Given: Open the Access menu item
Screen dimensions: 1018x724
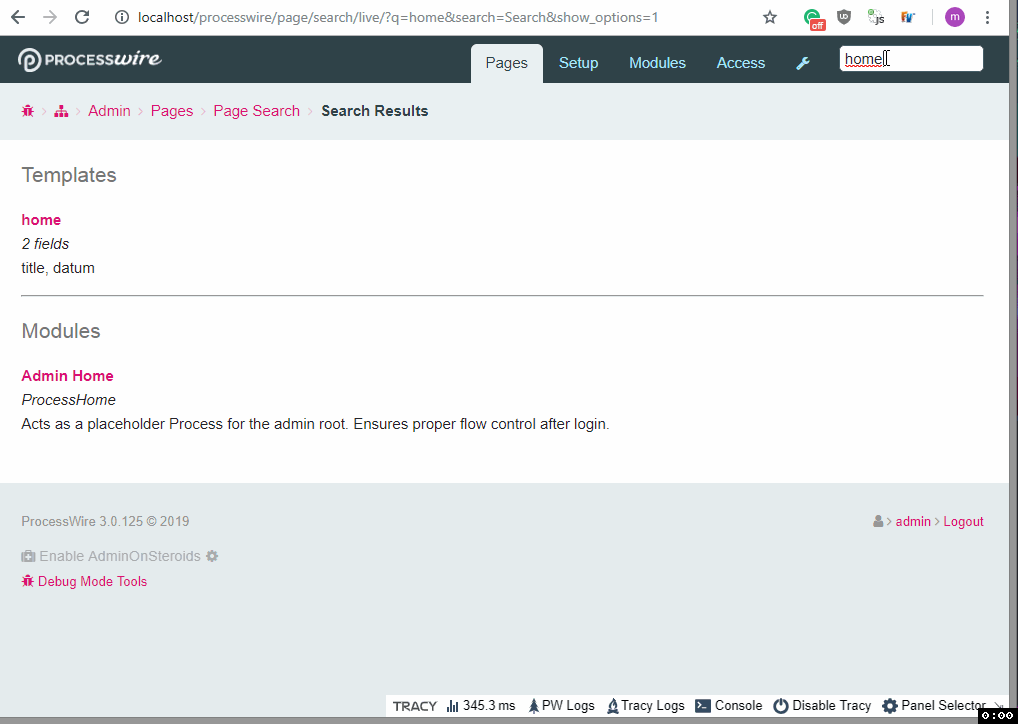Looking at the screenshot, I should pos(740,62).
